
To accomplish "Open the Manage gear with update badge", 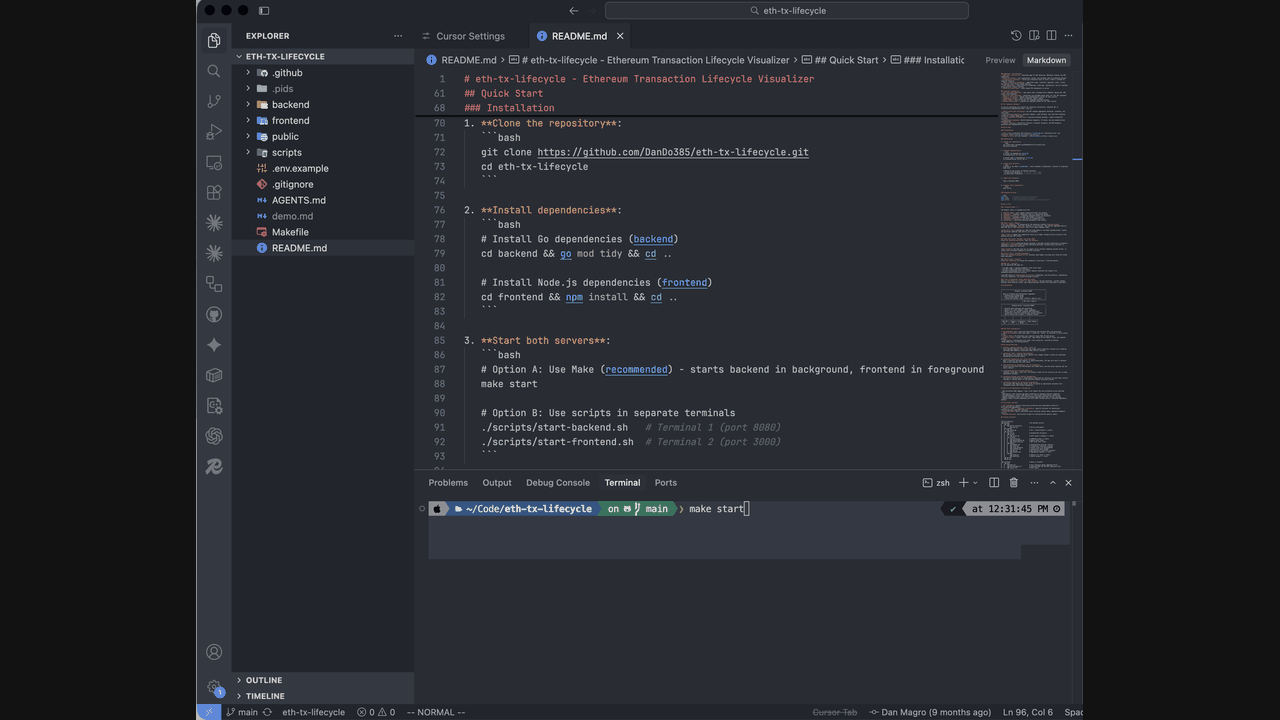I will 214,687.
